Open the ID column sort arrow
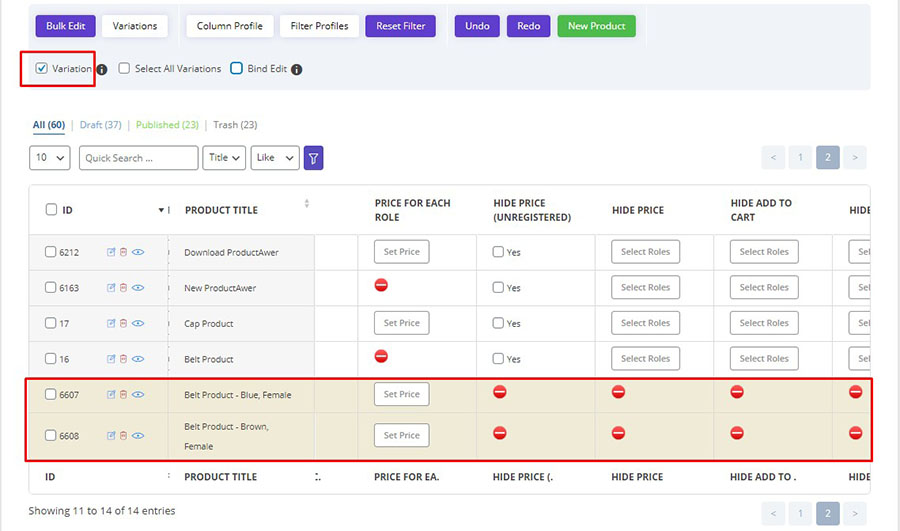Viewport: 900px width, 531px height. [161, 210]
